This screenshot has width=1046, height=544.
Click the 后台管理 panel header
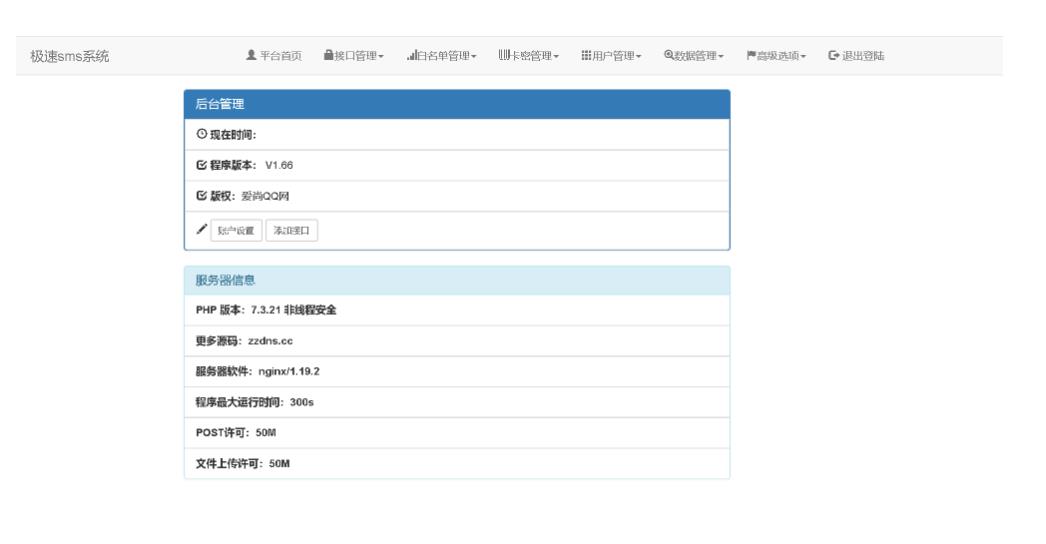point(456,104)
